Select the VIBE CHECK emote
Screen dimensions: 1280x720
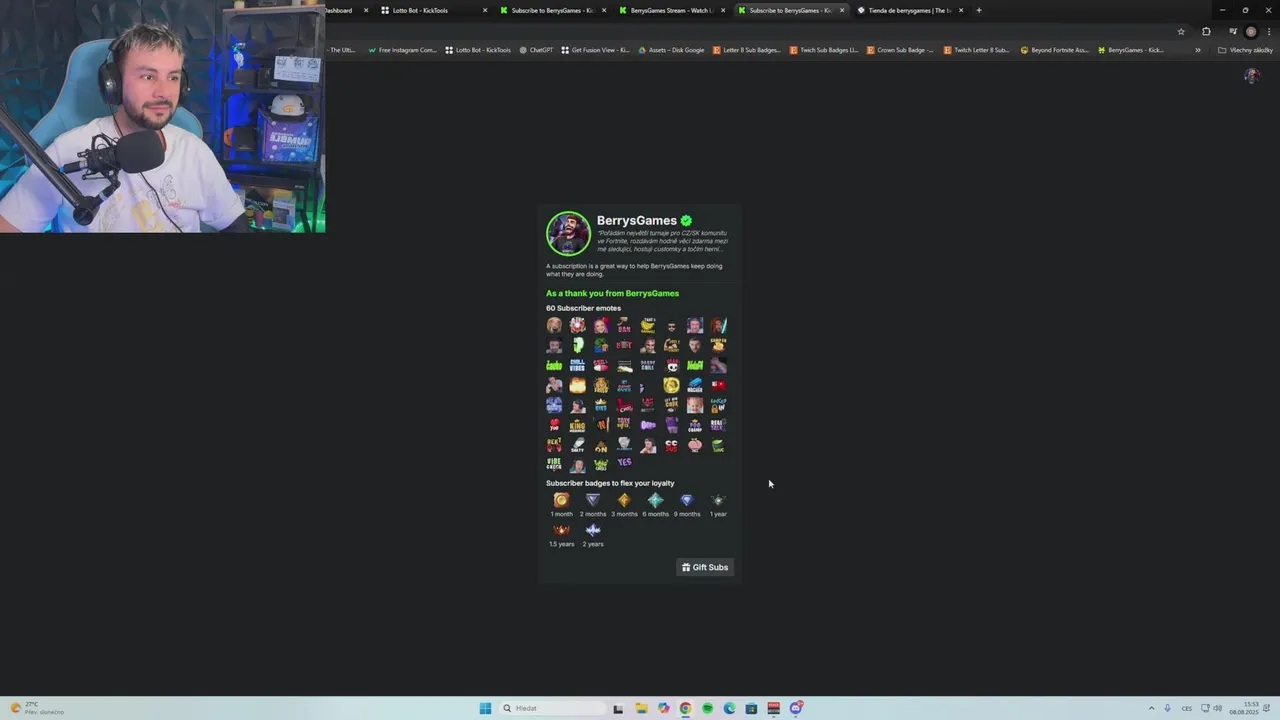point(554,464)
